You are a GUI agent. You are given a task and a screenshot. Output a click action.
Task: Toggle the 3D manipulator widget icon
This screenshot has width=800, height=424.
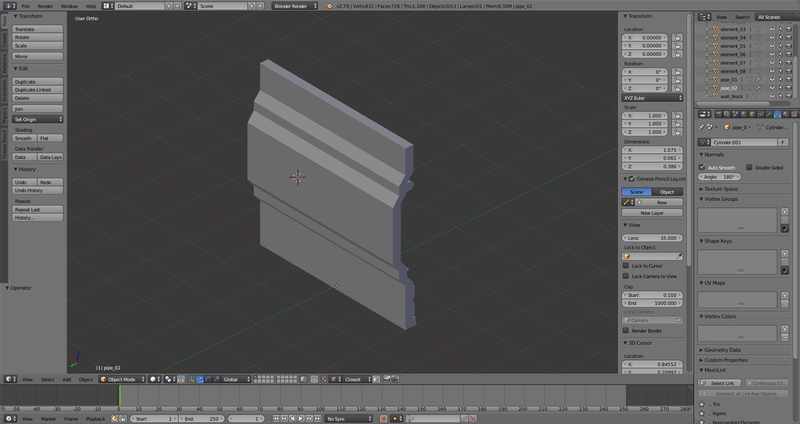point(192,379)
